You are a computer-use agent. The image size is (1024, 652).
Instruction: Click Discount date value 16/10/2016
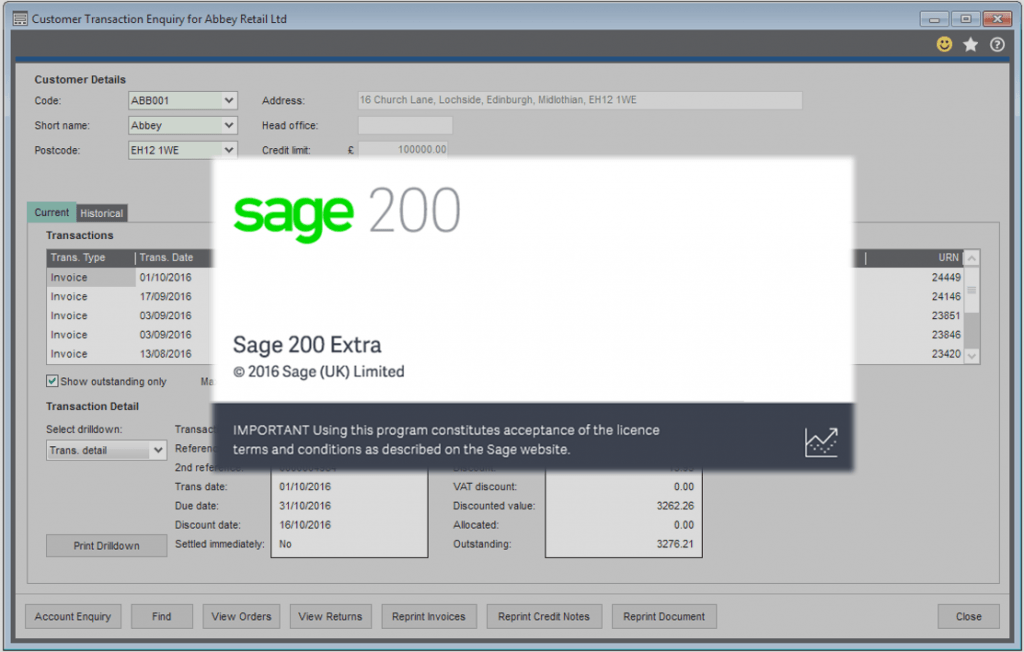click(305, 525)
